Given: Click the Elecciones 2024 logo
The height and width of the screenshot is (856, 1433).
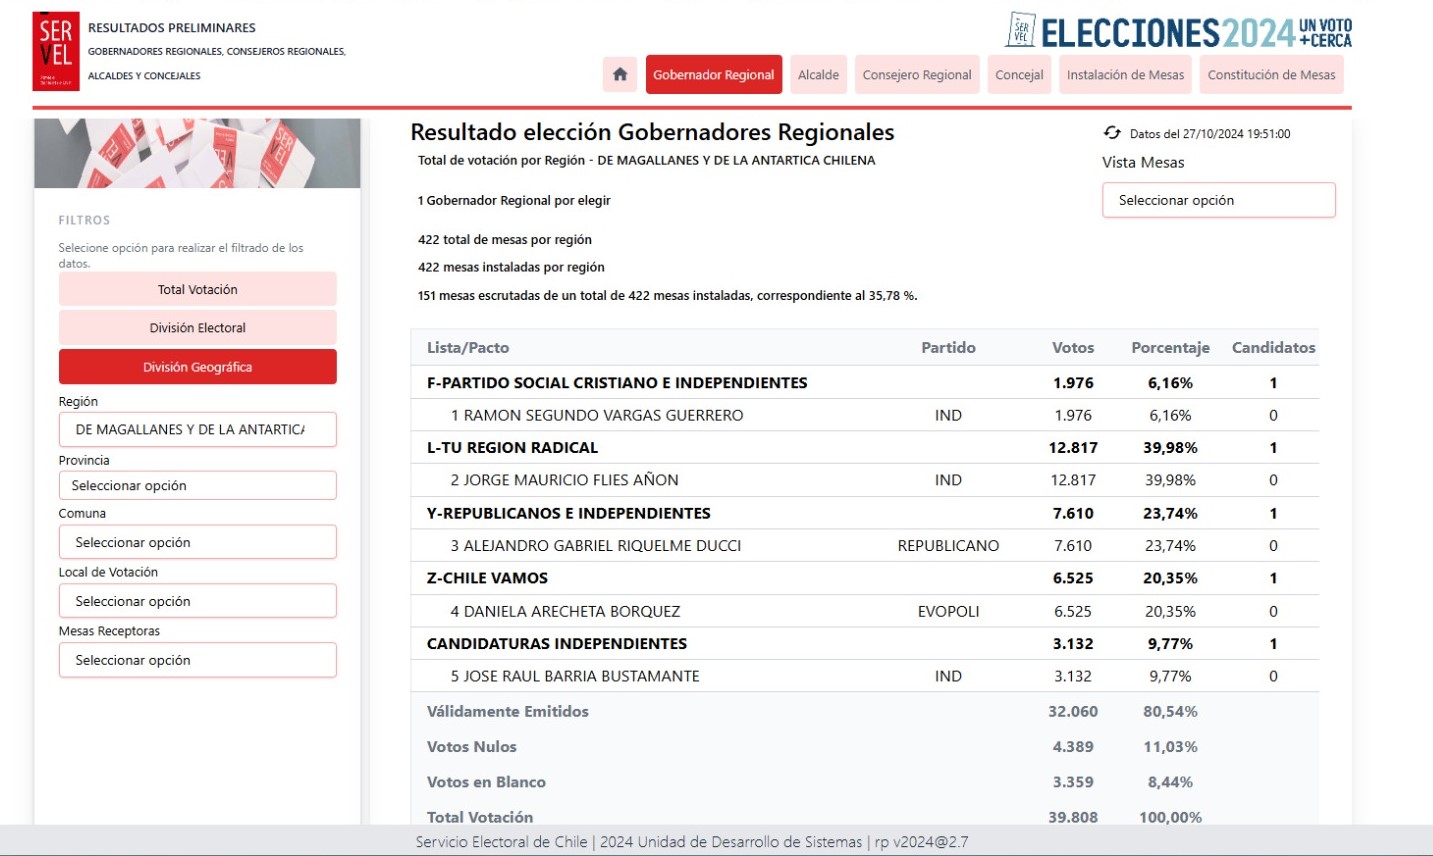Looking at the screenshot, I should [x=1179, y=31].
